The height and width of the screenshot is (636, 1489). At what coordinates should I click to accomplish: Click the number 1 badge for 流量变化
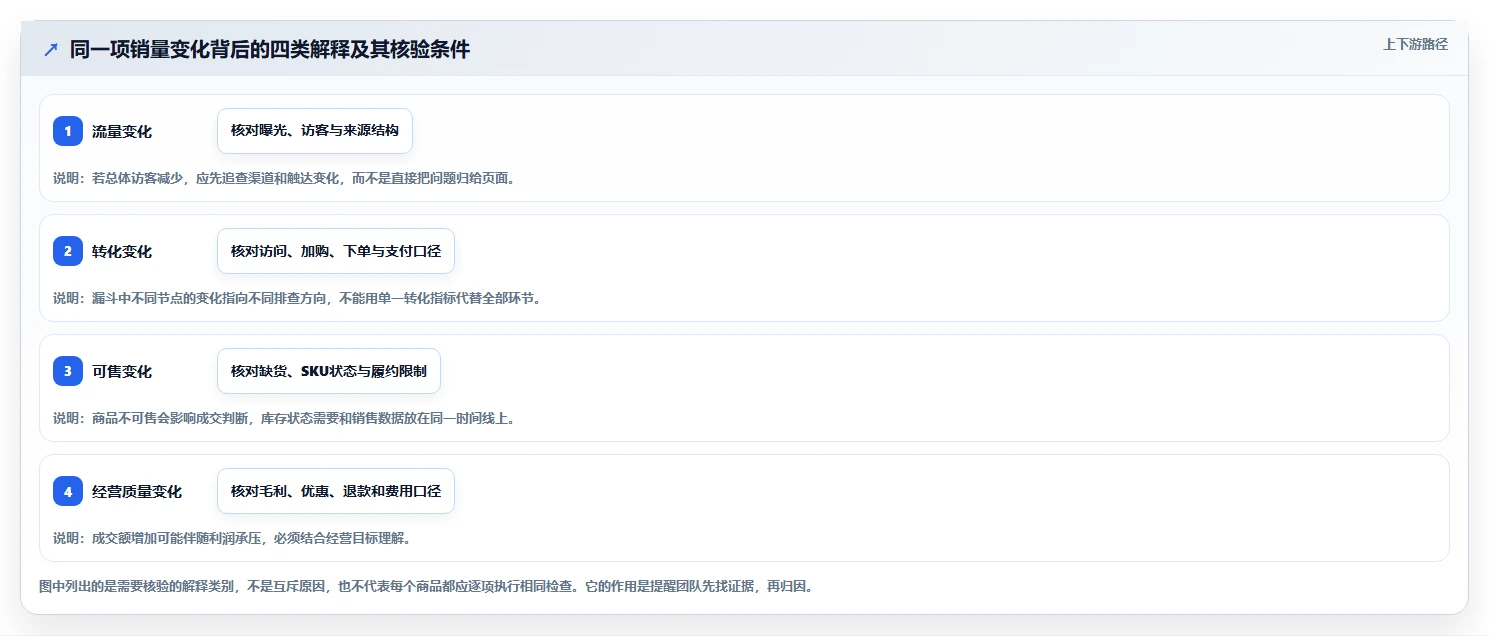click(68, 131)
